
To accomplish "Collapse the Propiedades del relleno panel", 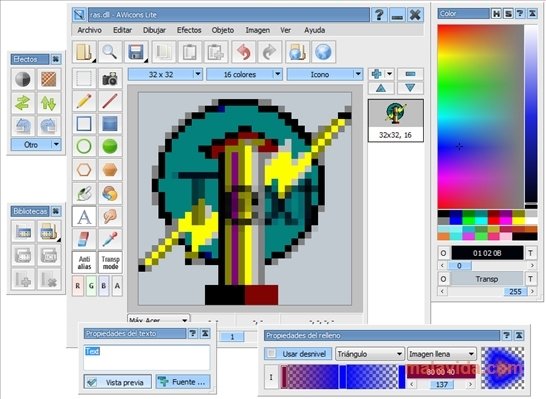I will coord(519,336).
